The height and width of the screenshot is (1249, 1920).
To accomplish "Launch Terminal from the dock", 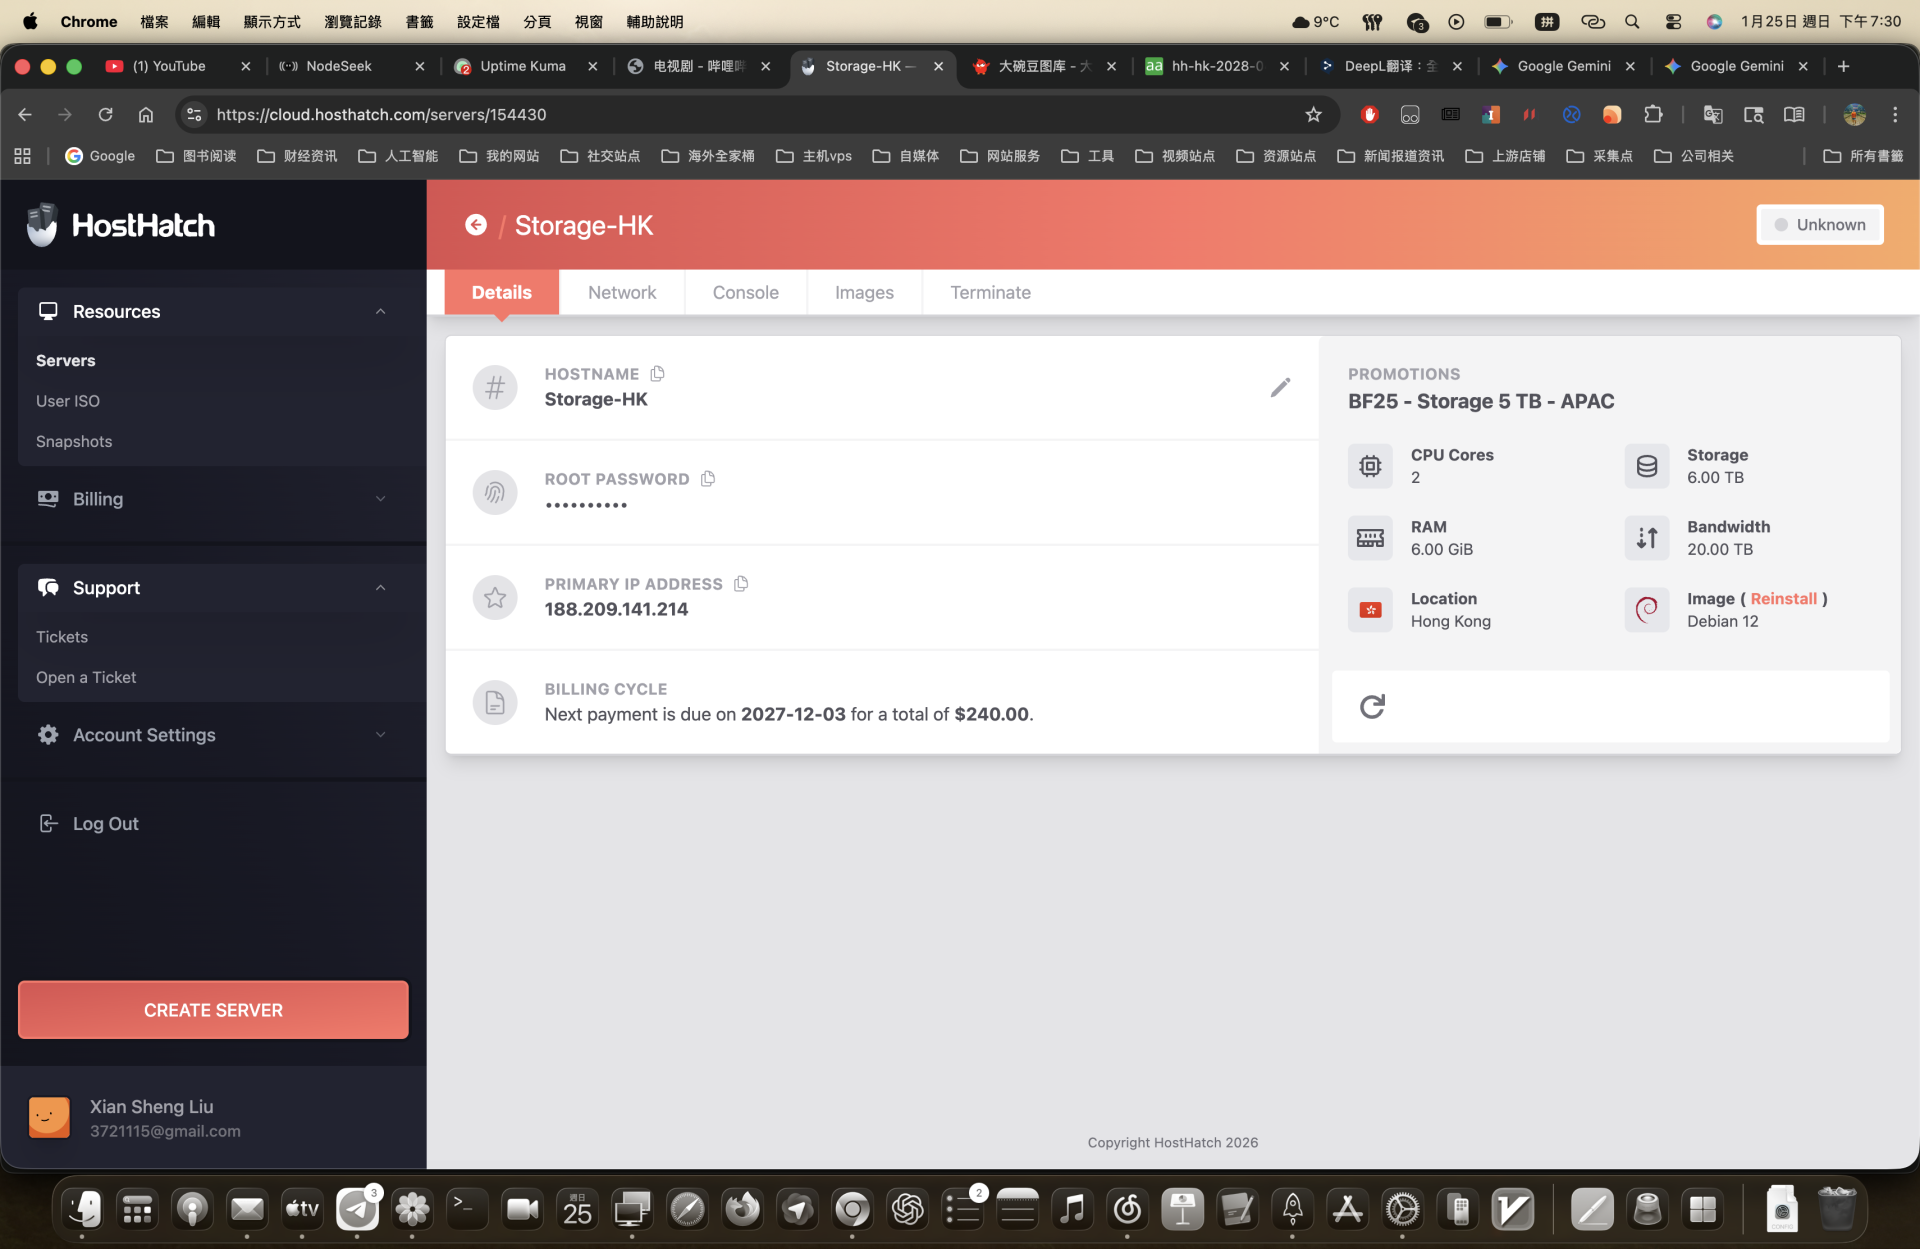I will [467, 1209].
